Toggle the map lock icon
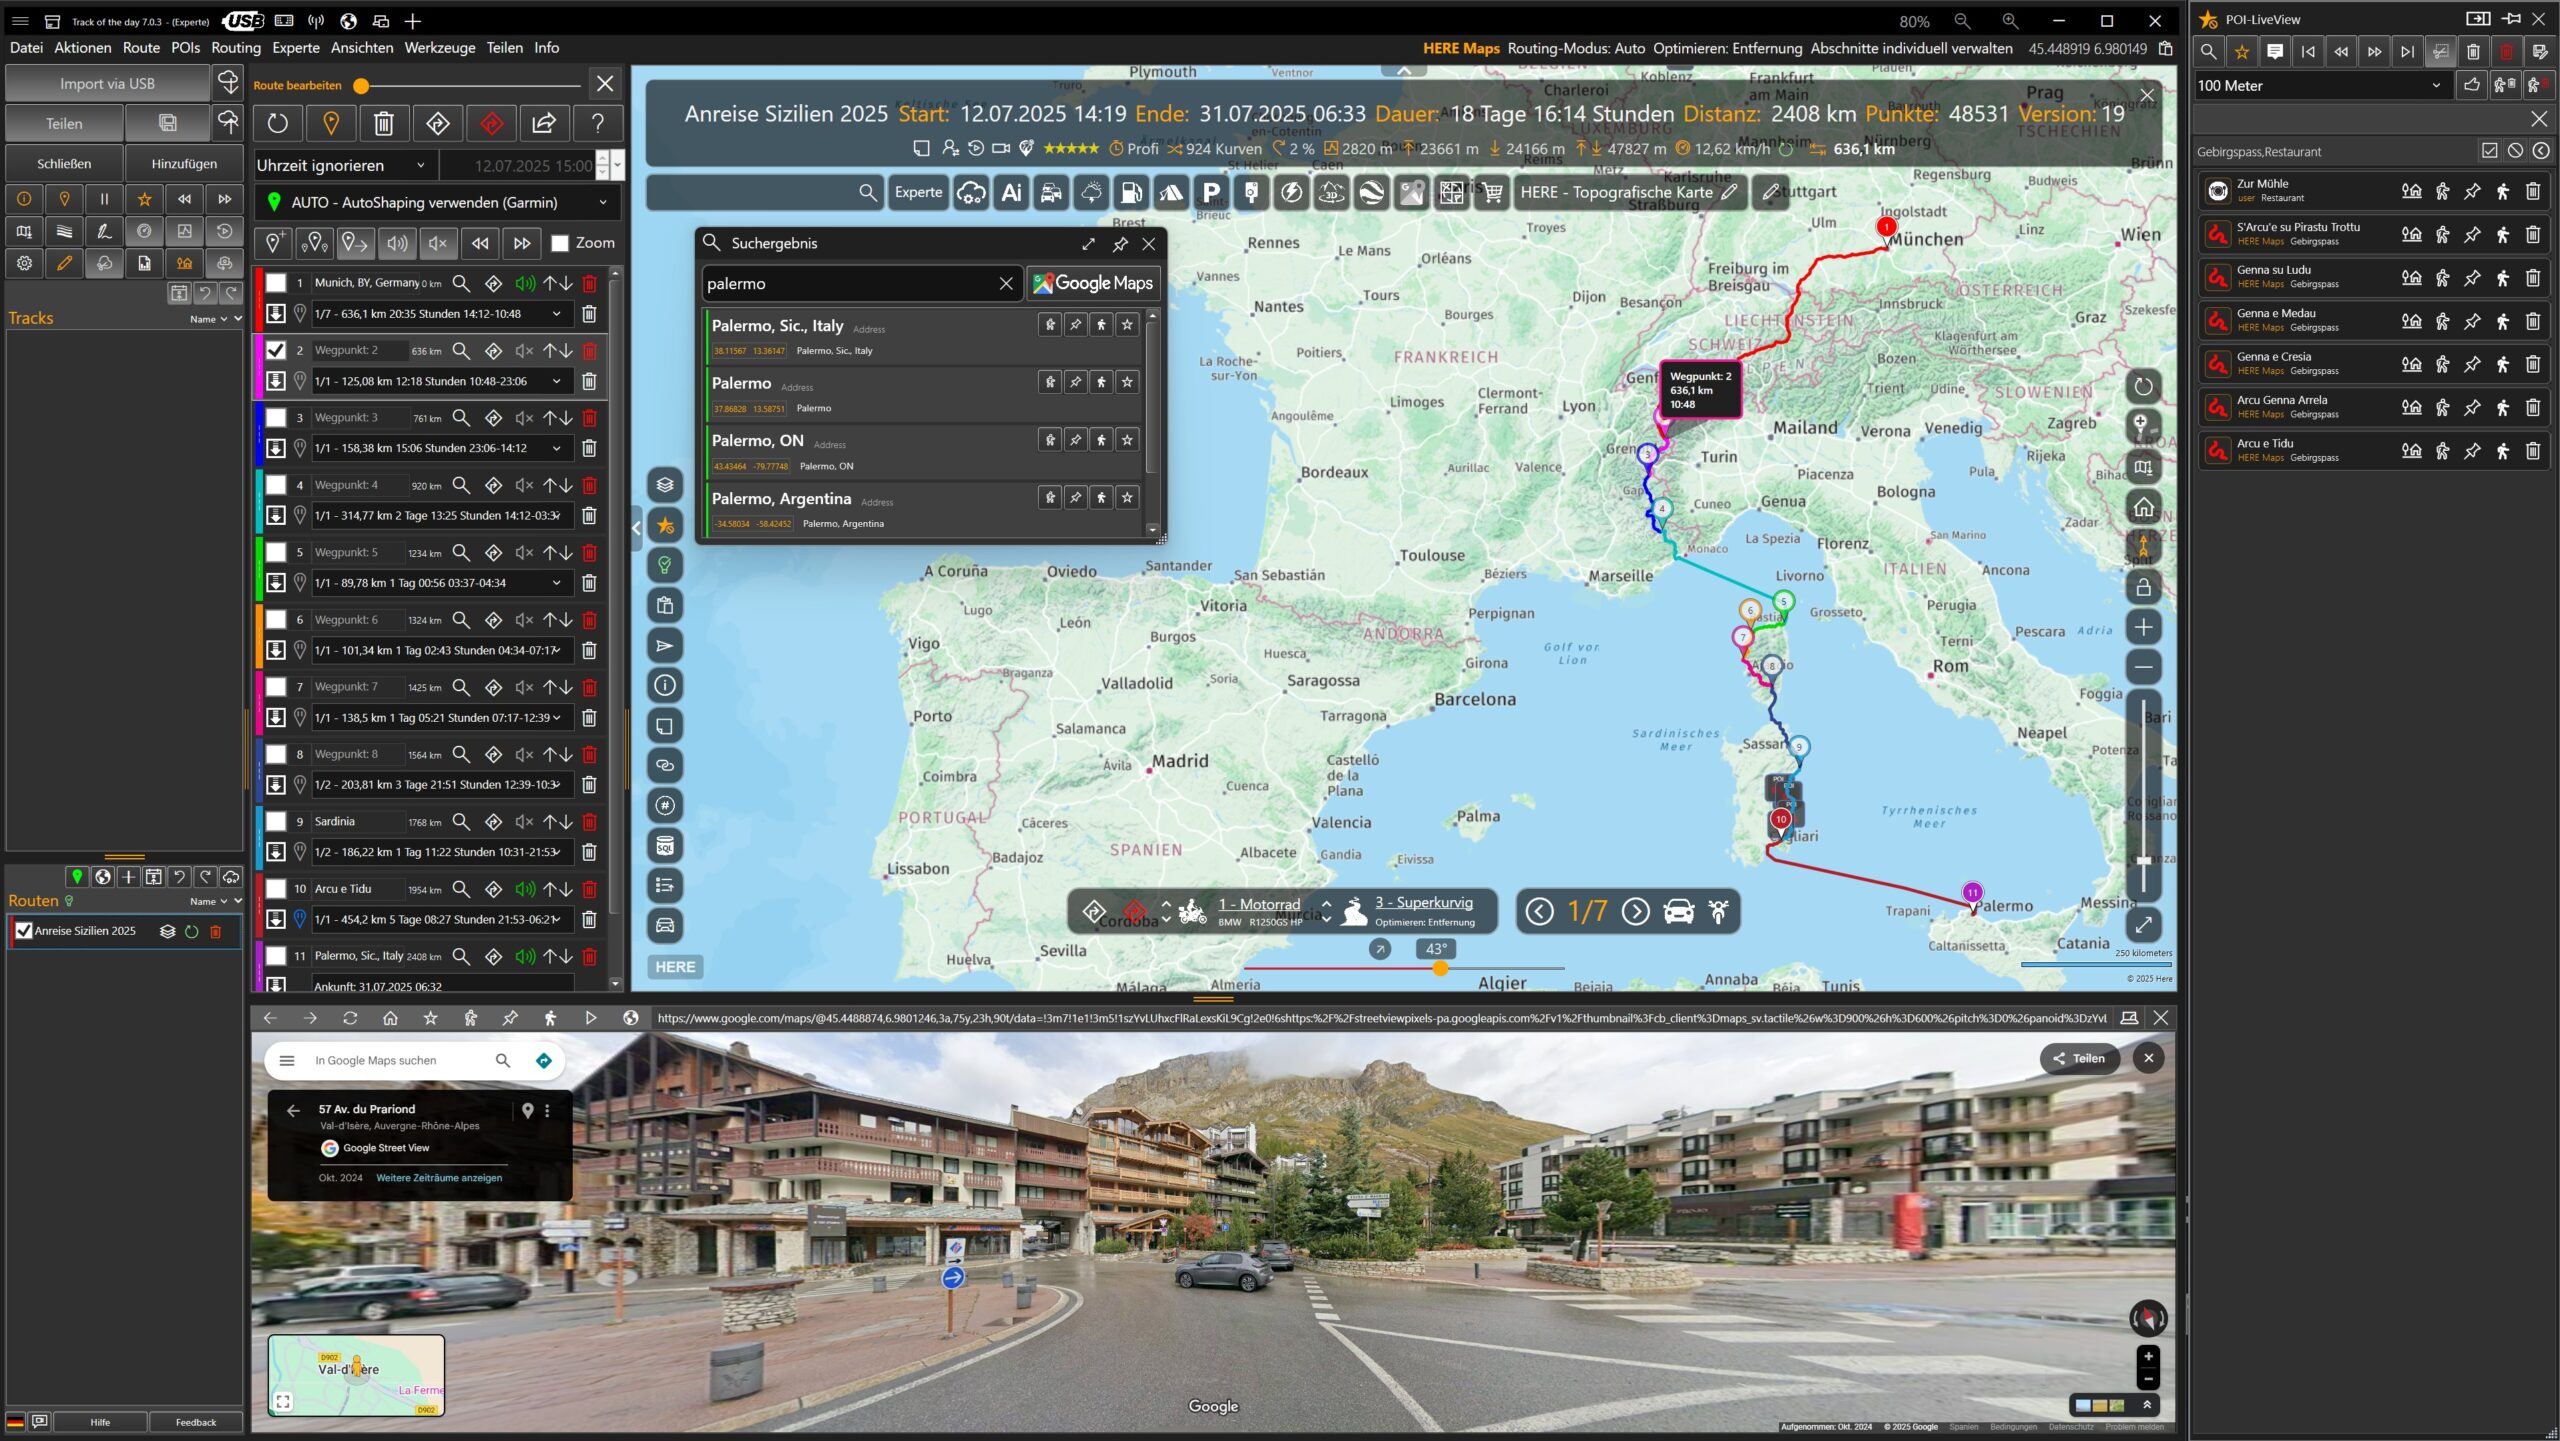Viewport: 2560px width, 1441px height. (2143, 587)
